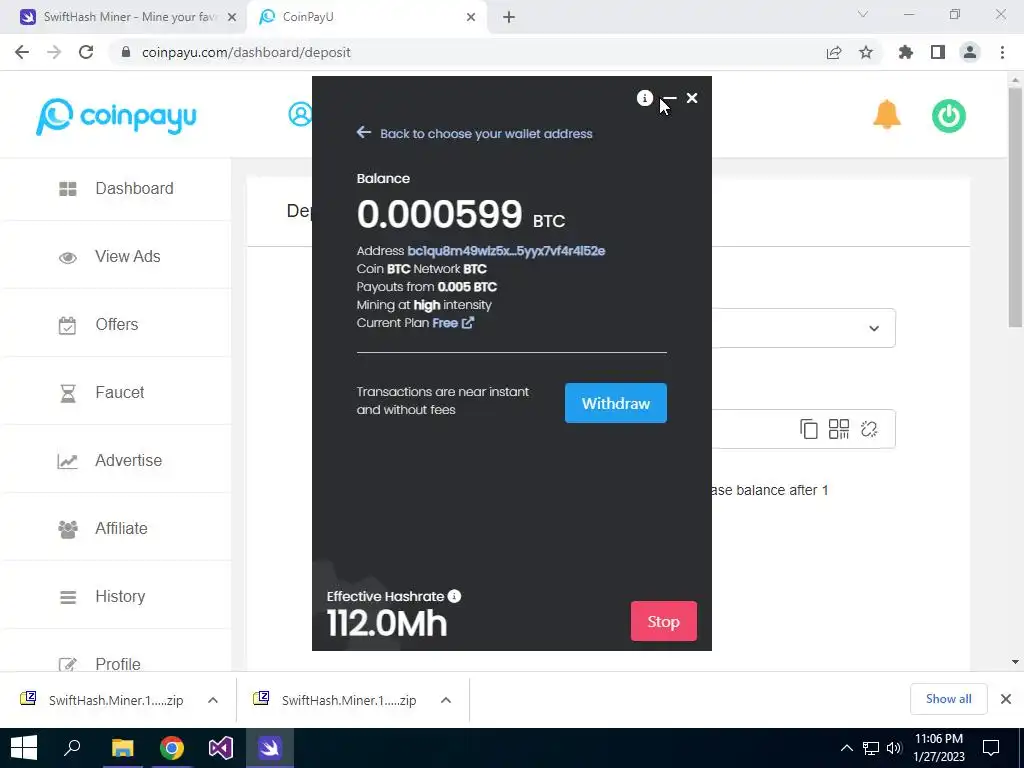Toggle the browser side panel button
Screen dimensions: 1024x768
coord(938,52)
